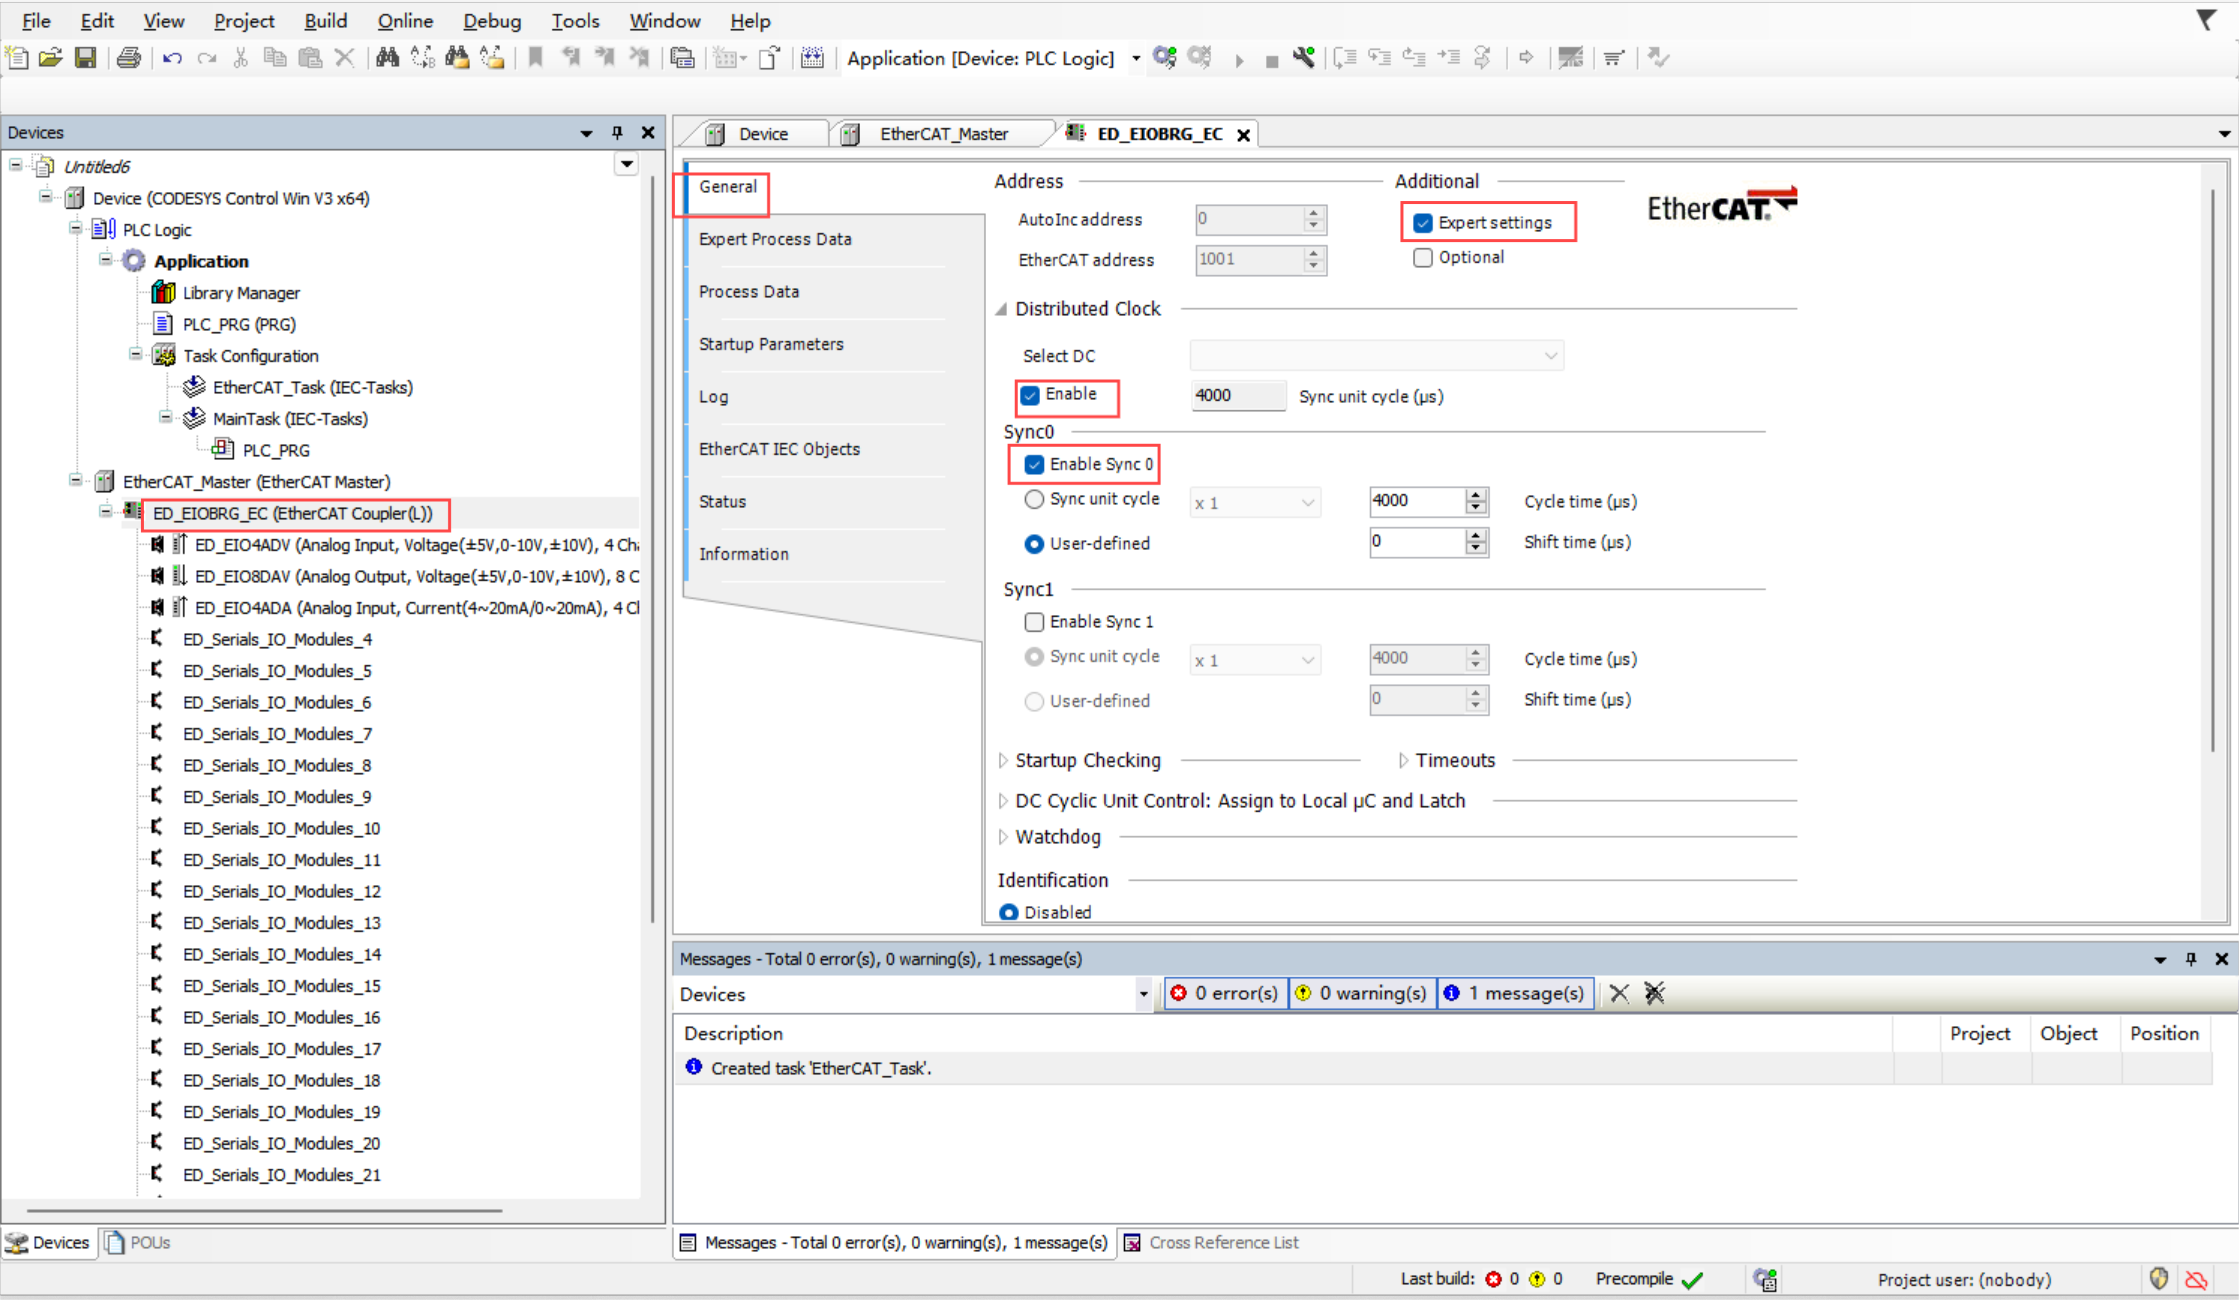Click the wrench Build icon in toolbar
The width and height of the screenshot is (2239, 1300).
[1303, 58]
